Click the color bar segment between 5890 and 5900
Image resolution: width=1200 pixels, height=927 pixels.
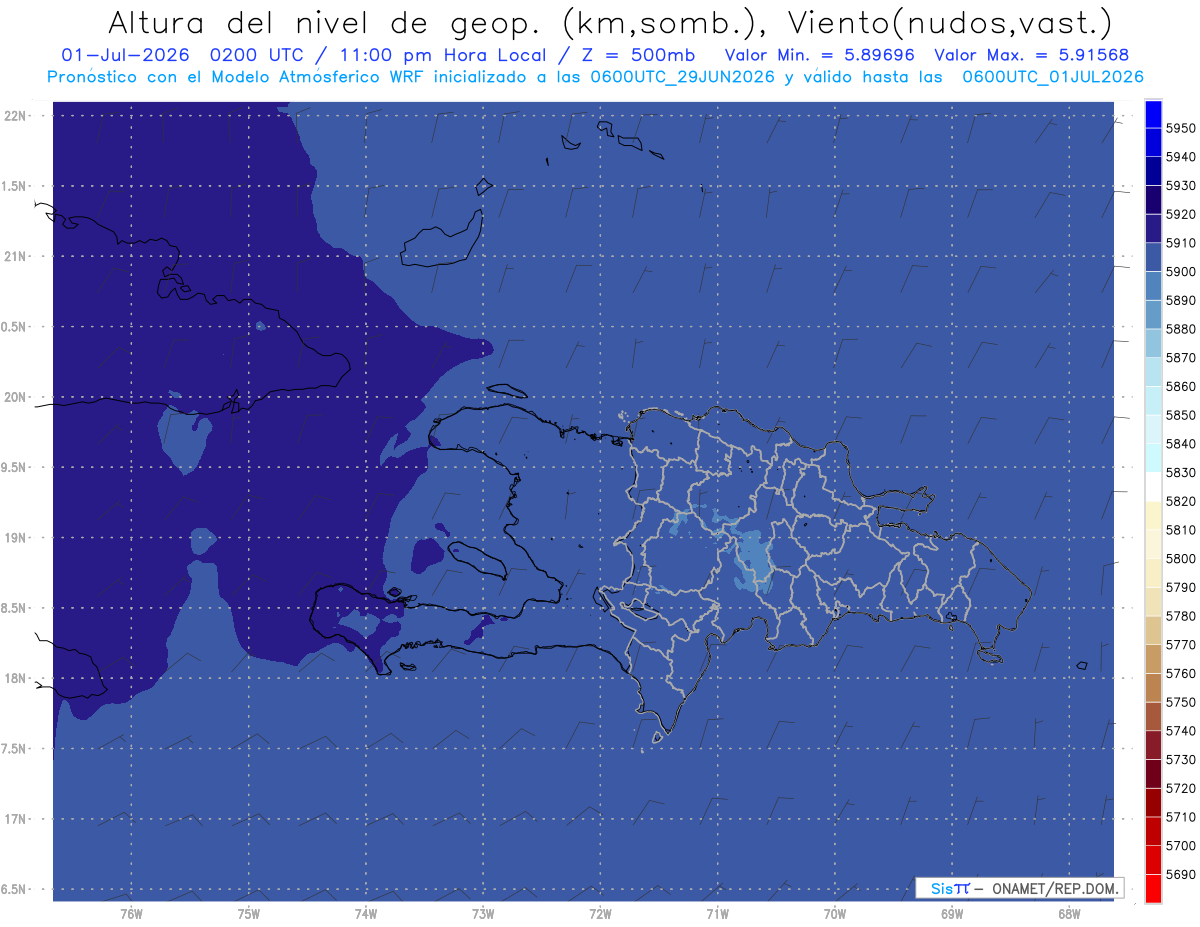point(1153,286)
